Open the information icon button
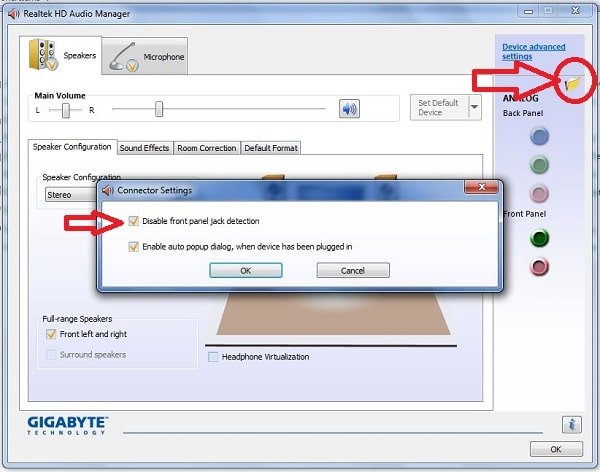The width and height of the screenshot is (600, 472). 573,424
